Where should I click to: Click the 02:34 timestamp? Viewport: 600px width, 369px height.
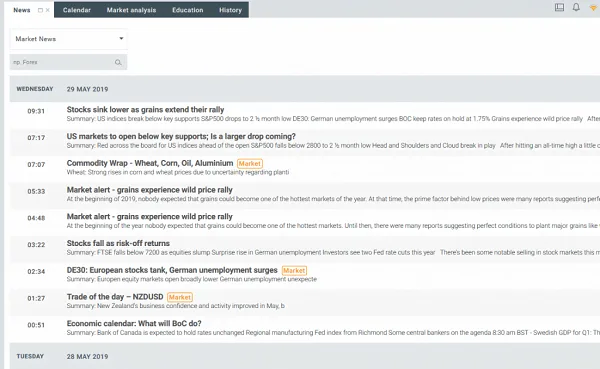(x=36, y=271)
